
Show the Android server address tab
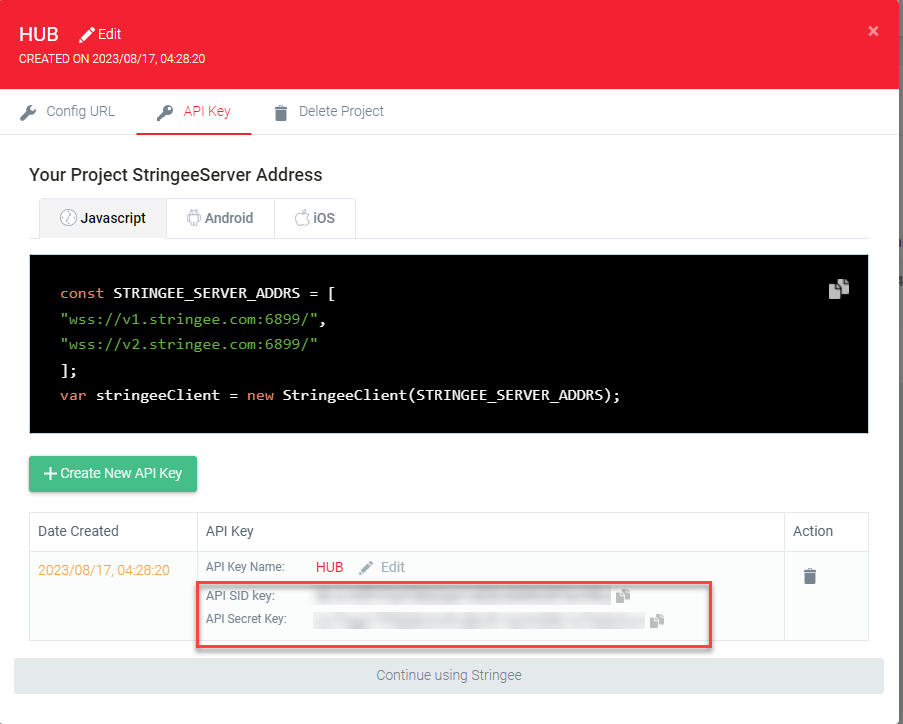(219, 218)
